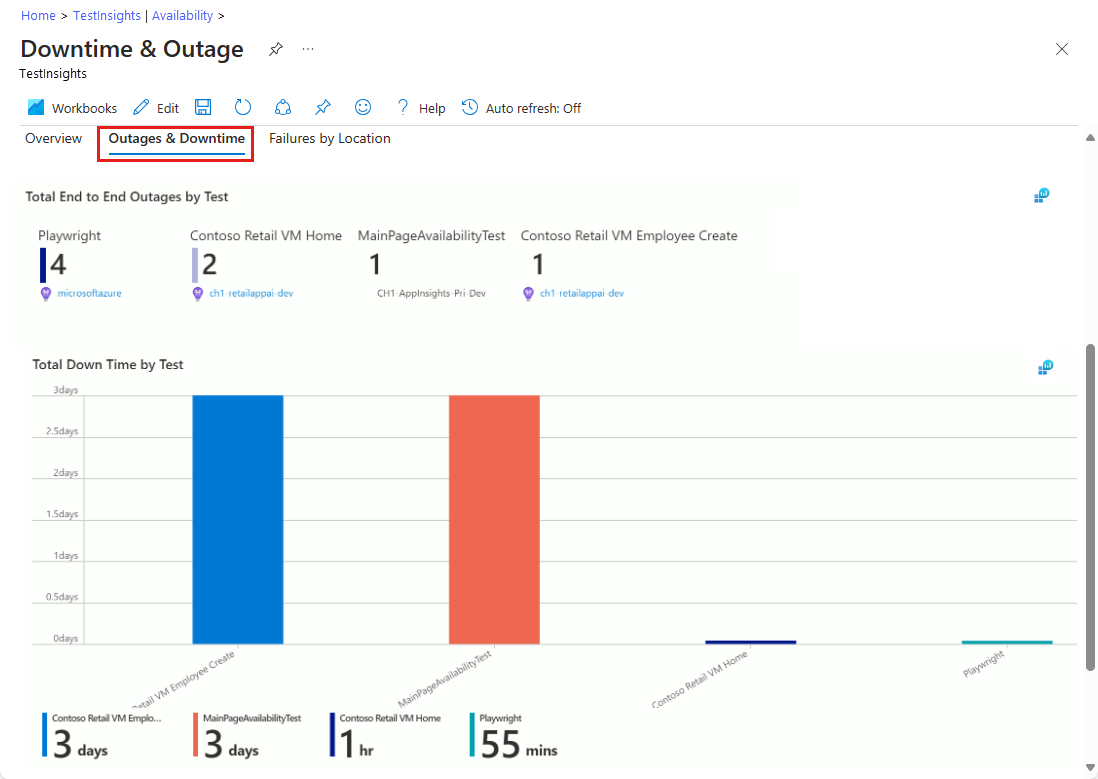This screenshot has width=1098, height=779.
Task: Switch to the Overview tab
Action: pos(53,139)
